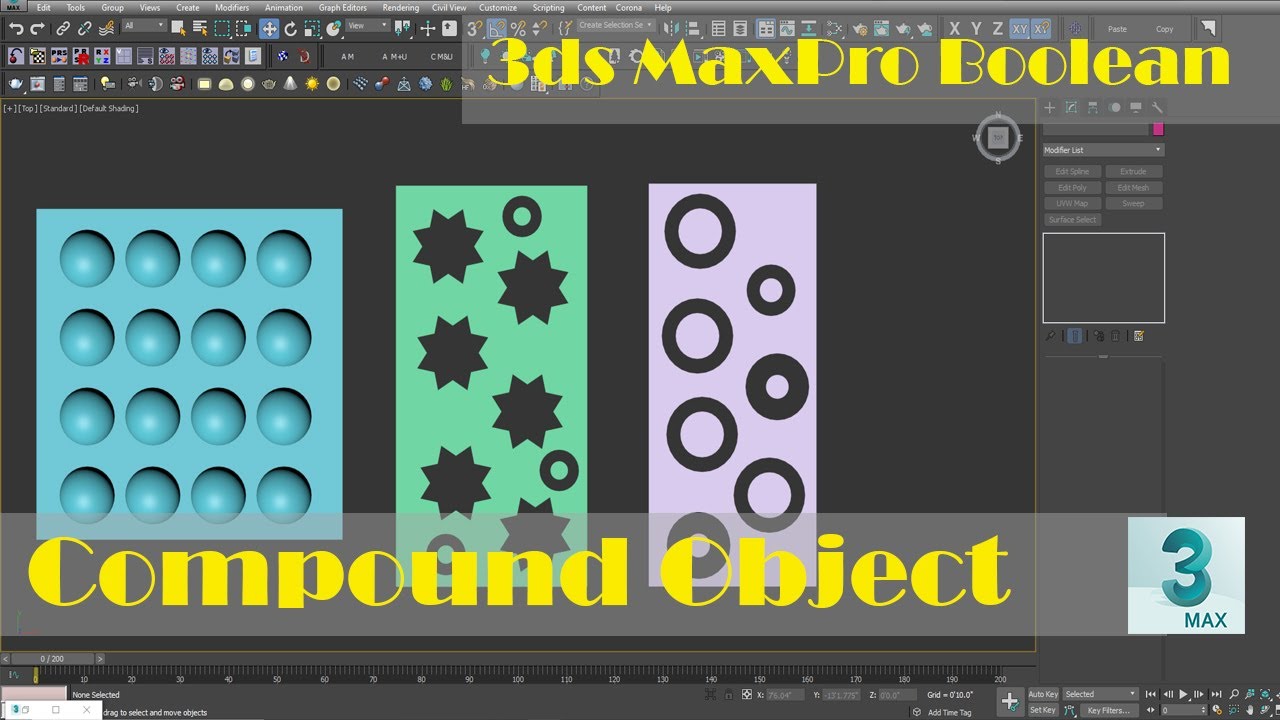Viewport: 1280px width, 720px height.
Task: Select the Link objects tool
Action: tap(63, 29)
